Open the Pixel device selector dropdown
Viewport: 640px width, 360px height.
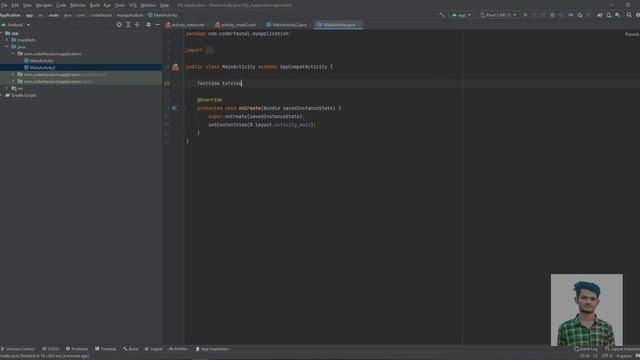coord(498,15)
